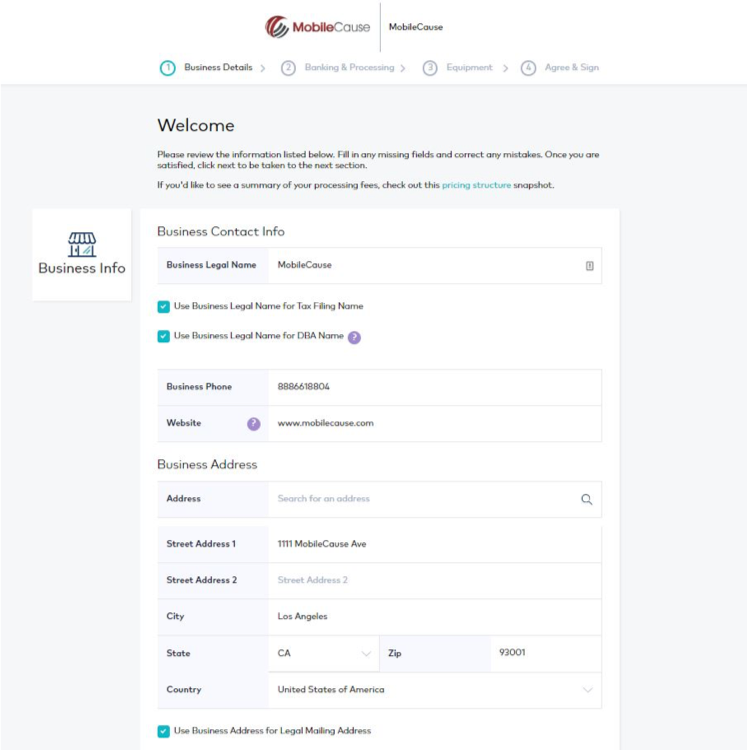Click the Business Contact Info heading
The height and width of the screenshot is (750, 747).
point(220,232)
